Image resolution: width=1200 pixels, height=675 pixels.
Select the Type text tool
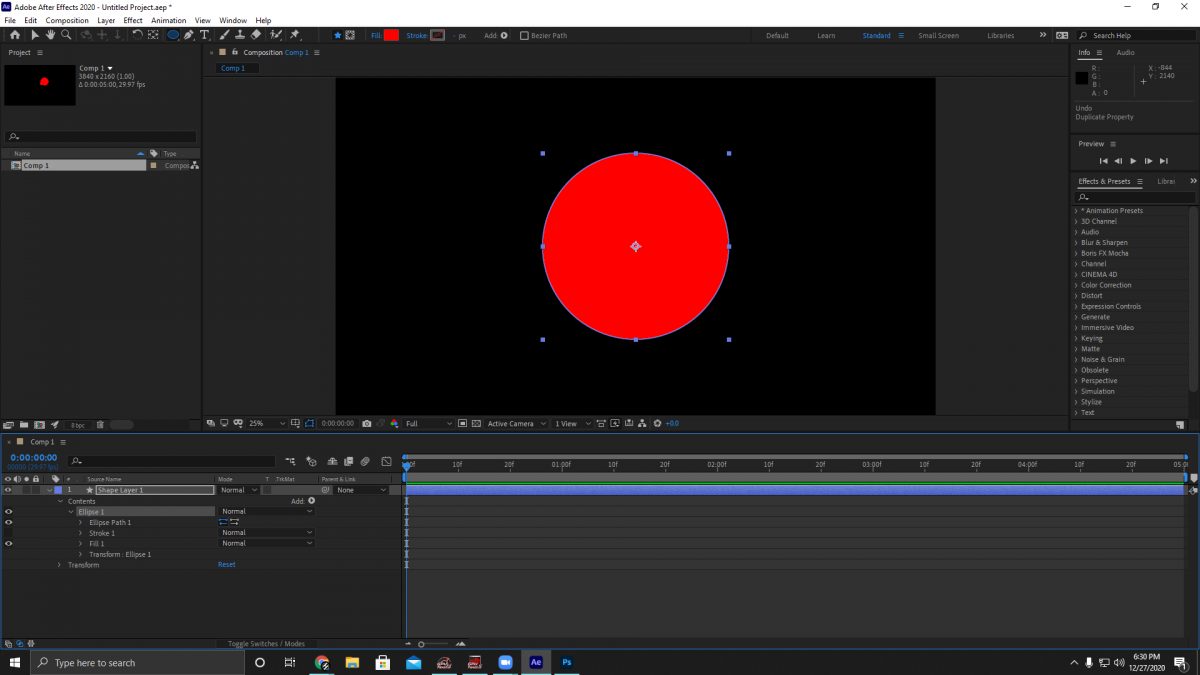pyautogui.click(x=204, y=35)
